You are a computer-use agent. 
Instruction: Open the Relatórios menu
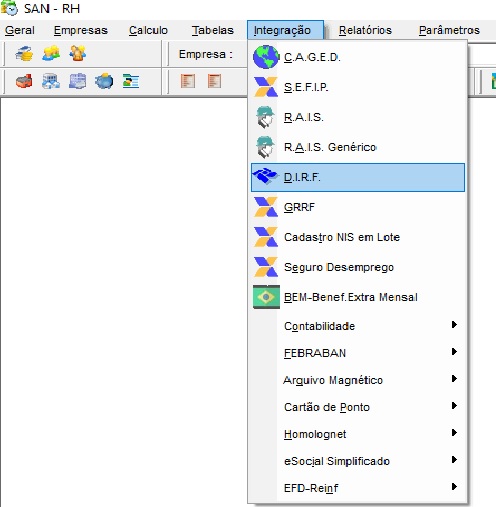click(x=365, y=30)
